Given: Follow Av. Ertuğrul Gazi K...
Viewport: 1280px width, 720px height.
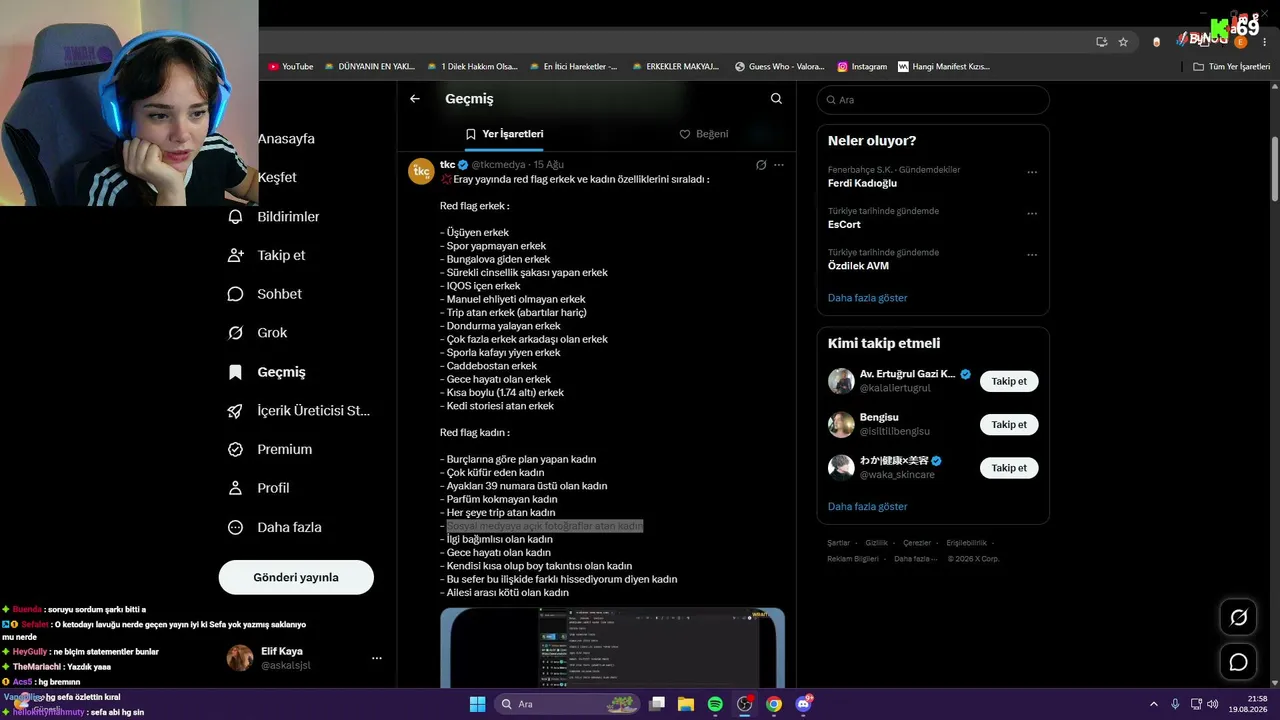Looking at the screenshot, I should click(x=1009, y=381).
